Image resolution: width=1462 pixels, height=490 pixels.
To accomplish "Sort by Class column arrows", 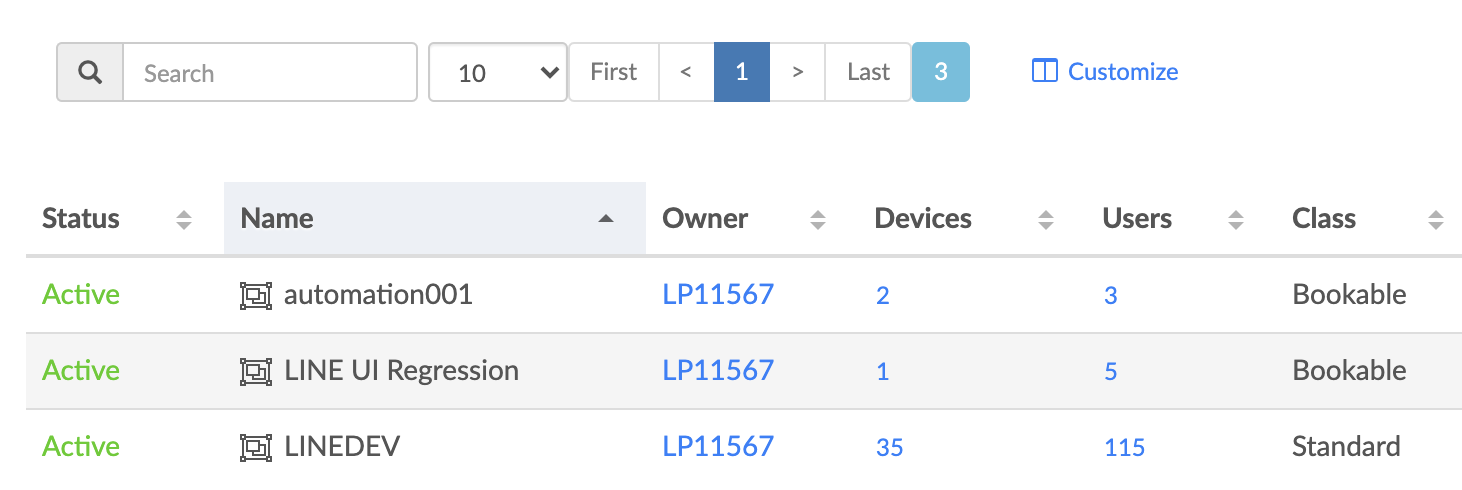I will (x=1436, y=220).
